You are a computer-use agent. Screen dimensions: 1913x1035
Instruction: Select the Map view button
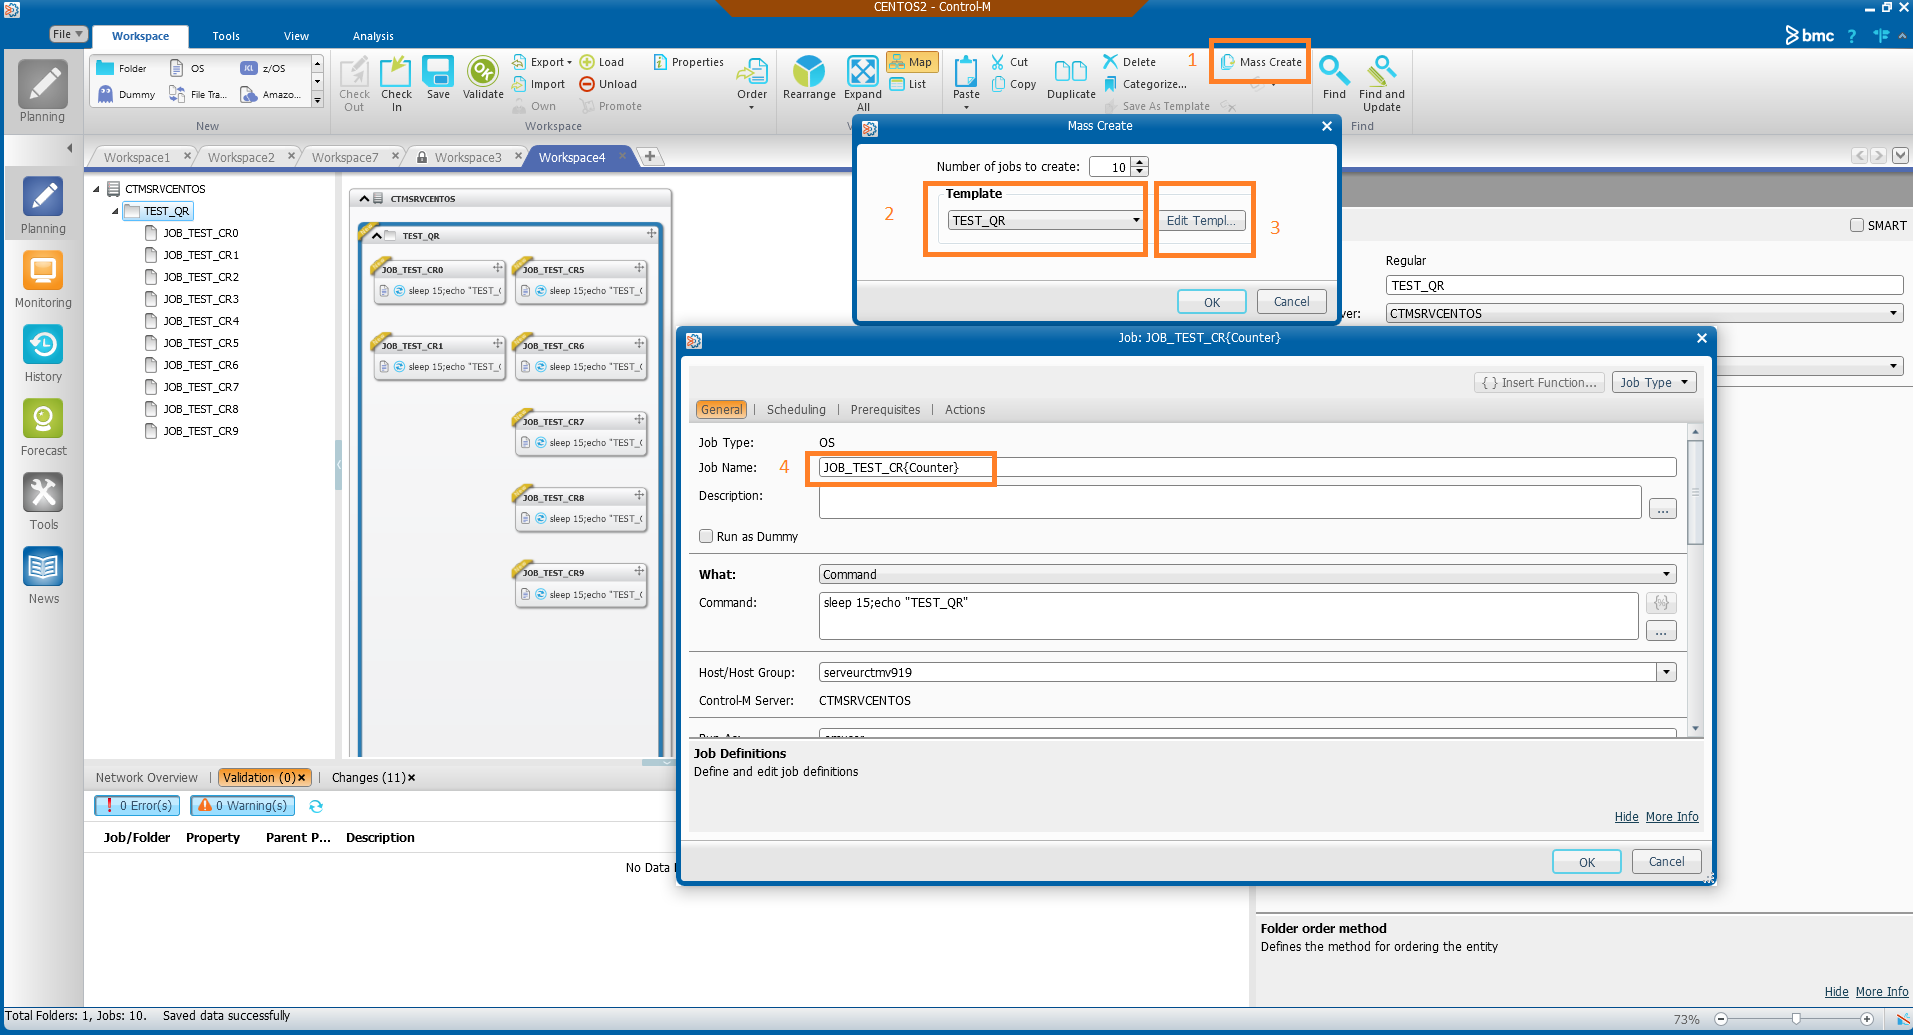click(911, 62)
